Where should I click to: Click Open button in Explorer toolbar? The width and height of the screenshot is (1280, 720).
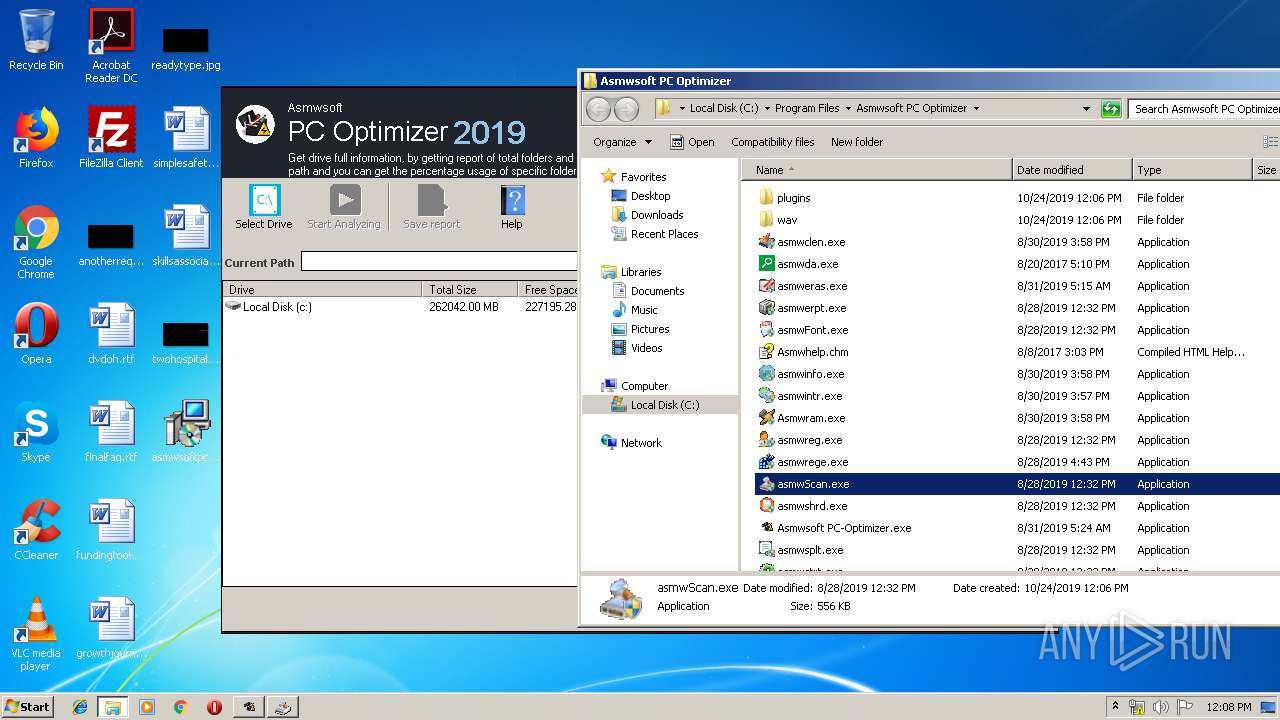tap(692, 142)
